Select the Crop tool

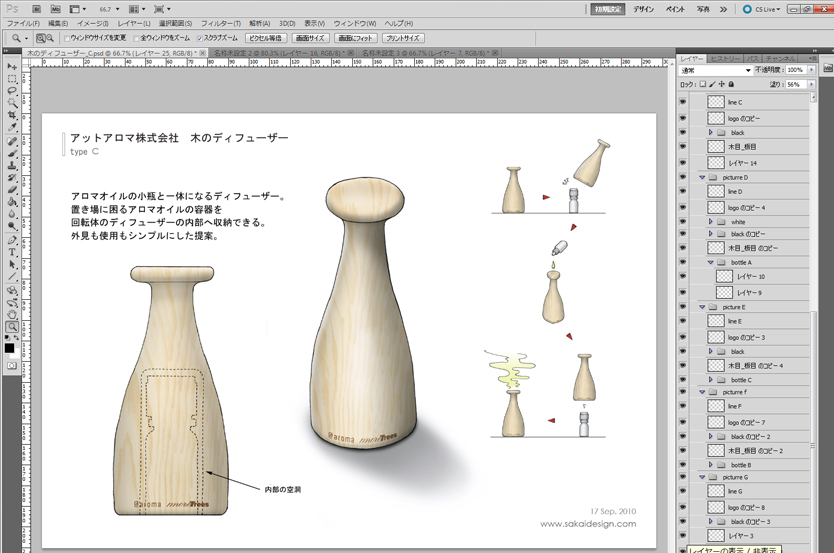point(12,115)
